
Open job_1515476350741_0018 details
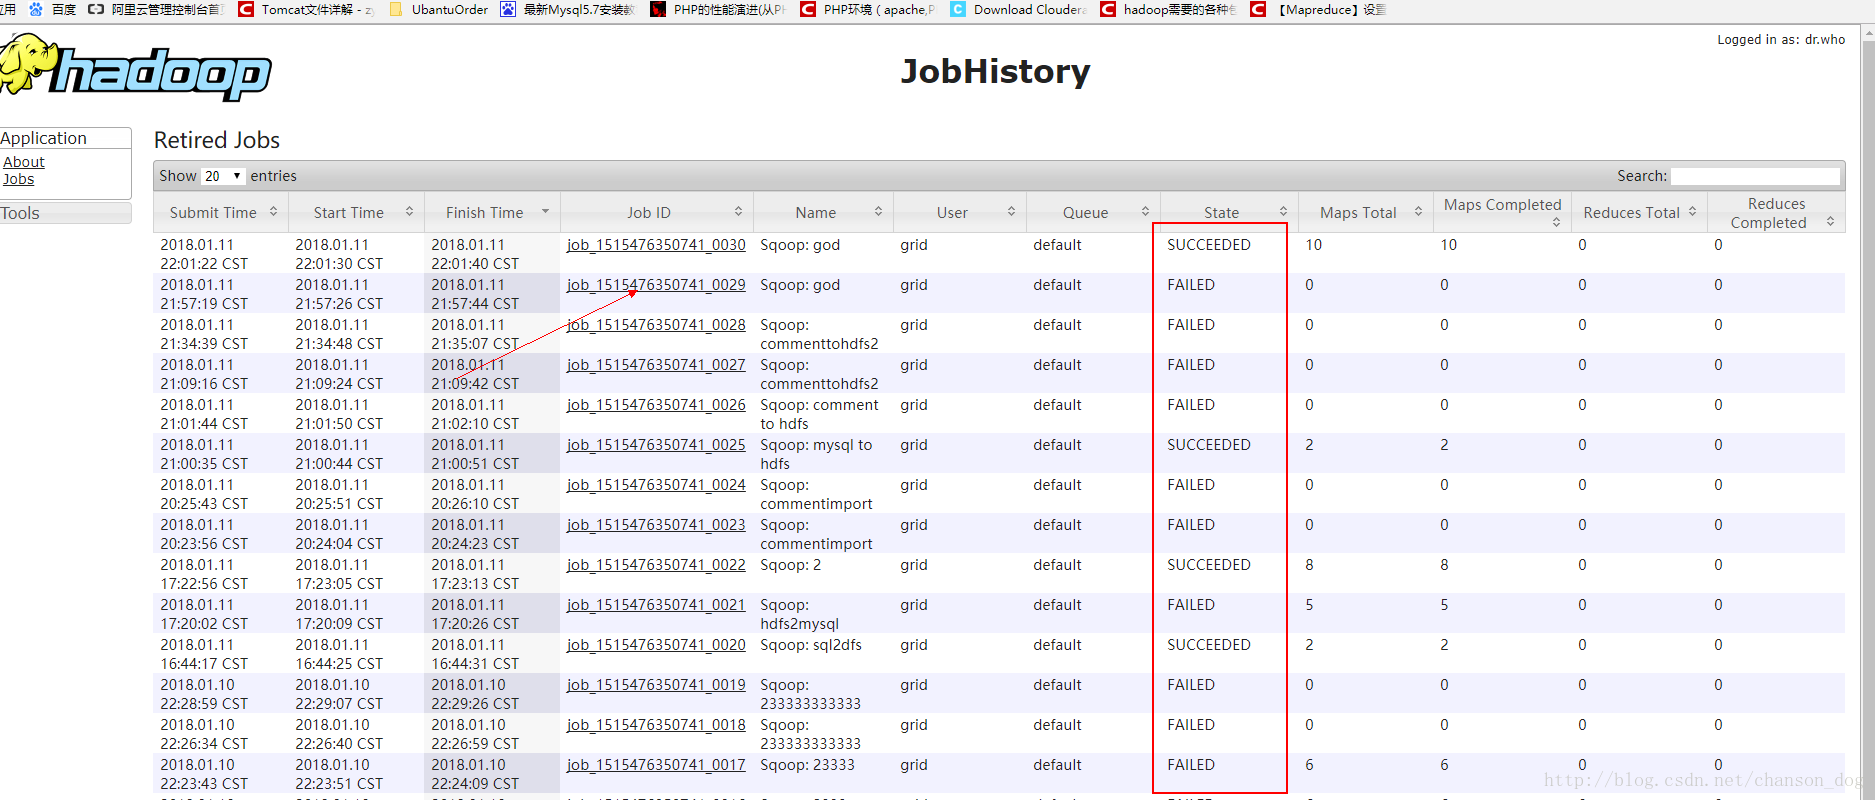point(656,725)
